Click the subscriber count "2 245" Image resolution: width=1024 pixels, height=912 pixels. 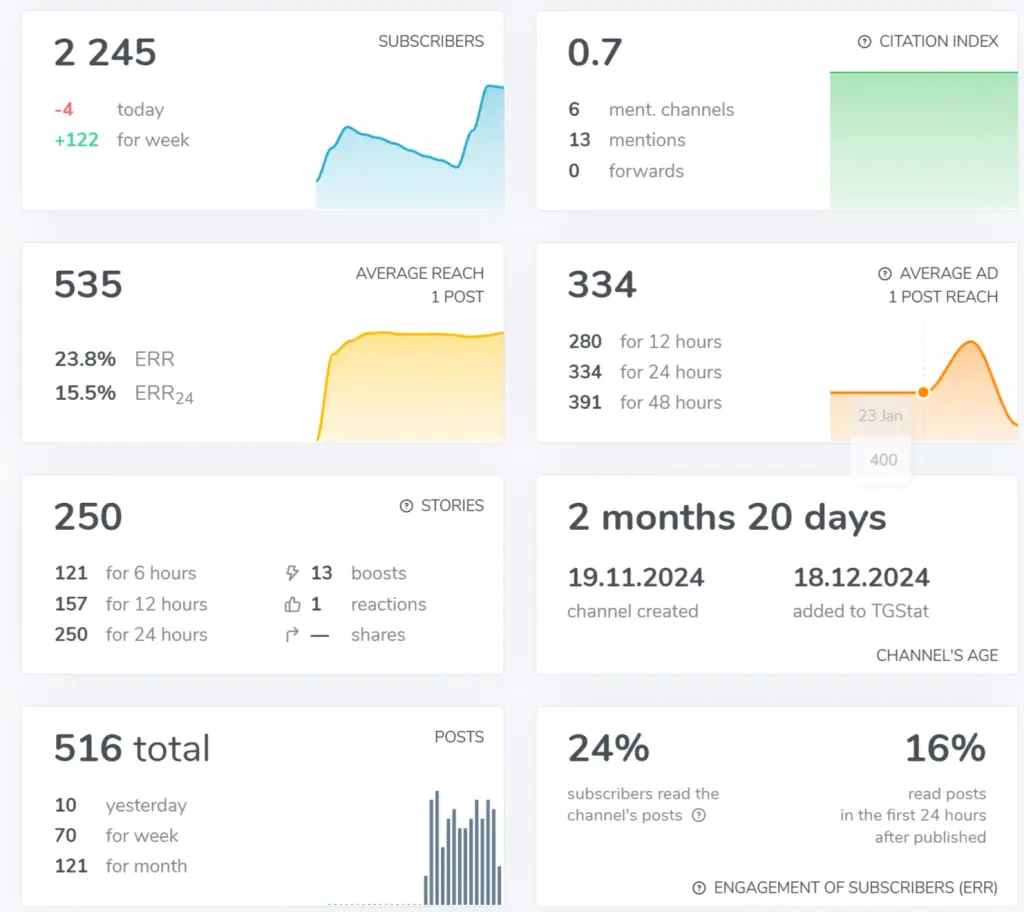tap(105, 52)
